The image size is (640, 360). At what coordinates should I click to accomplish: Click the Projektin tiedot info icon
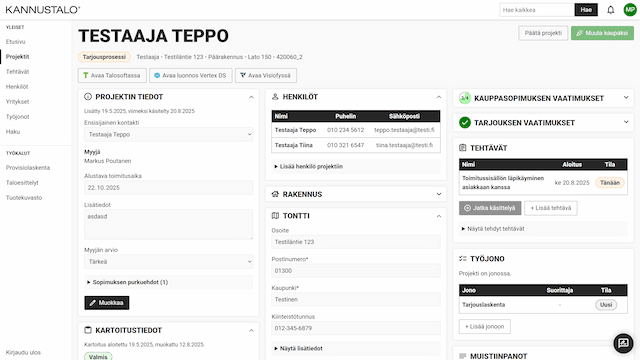(x=88, y=97)
